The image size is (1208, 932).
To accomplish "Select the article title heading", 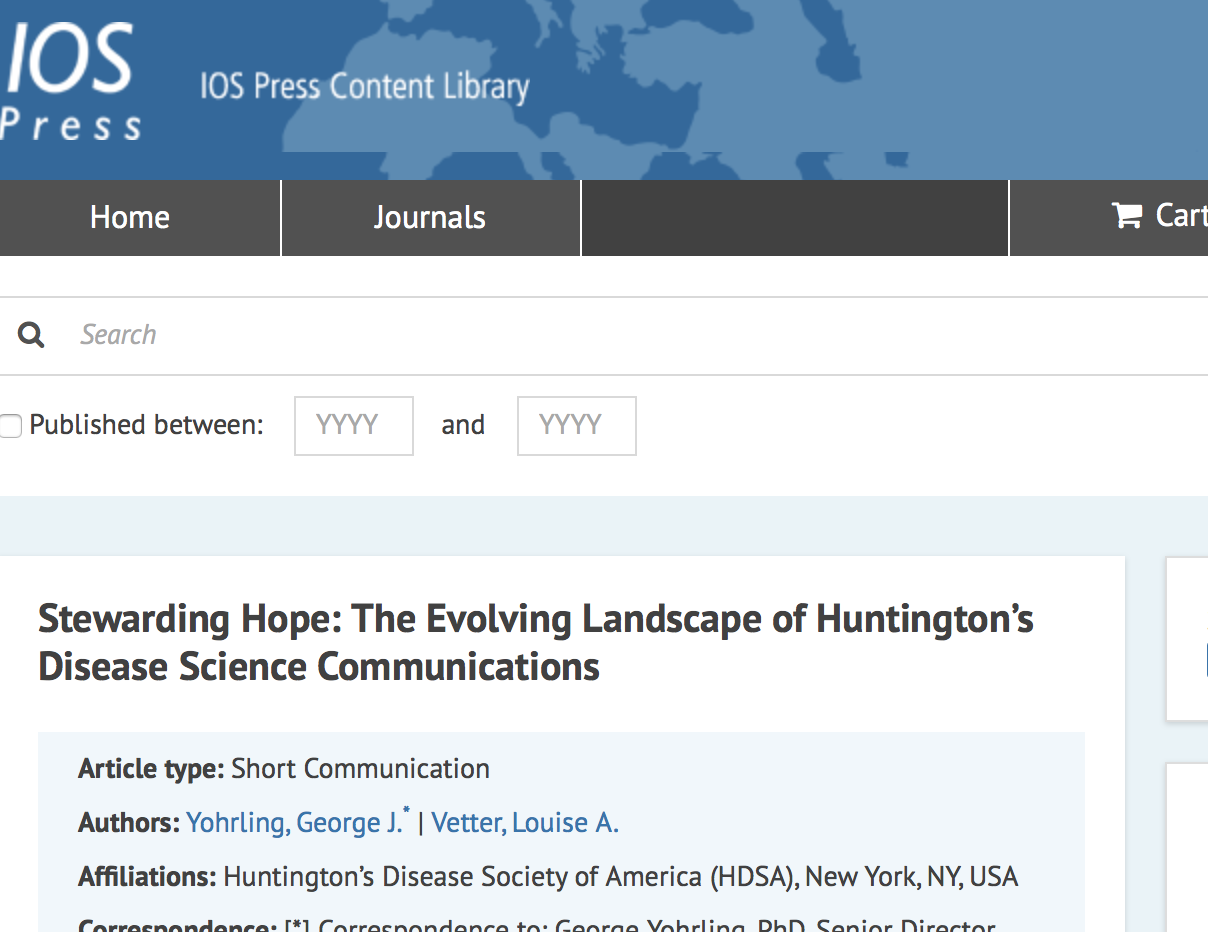I will pyautogui.click(x=536, y=642).
